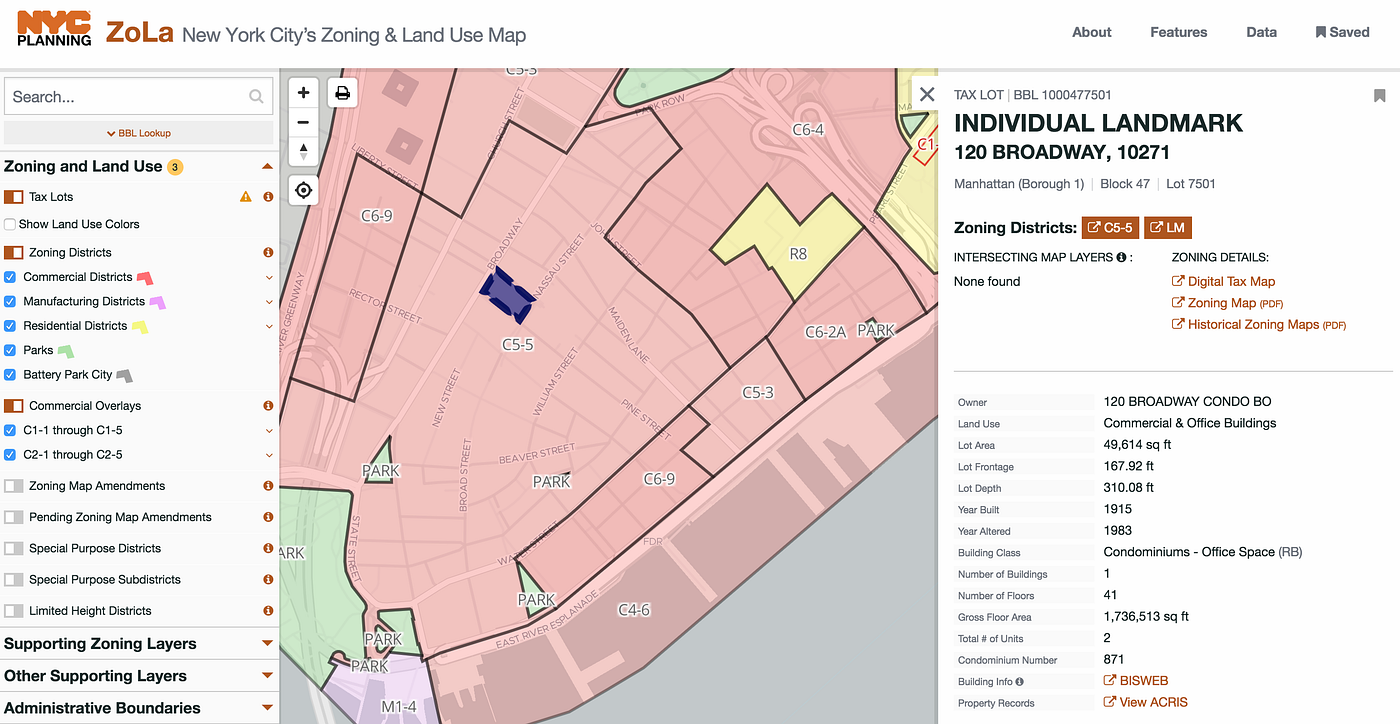Click the NYC Planning logo
This screenshot has width=1400, height=724.
[x=55, y=29]
